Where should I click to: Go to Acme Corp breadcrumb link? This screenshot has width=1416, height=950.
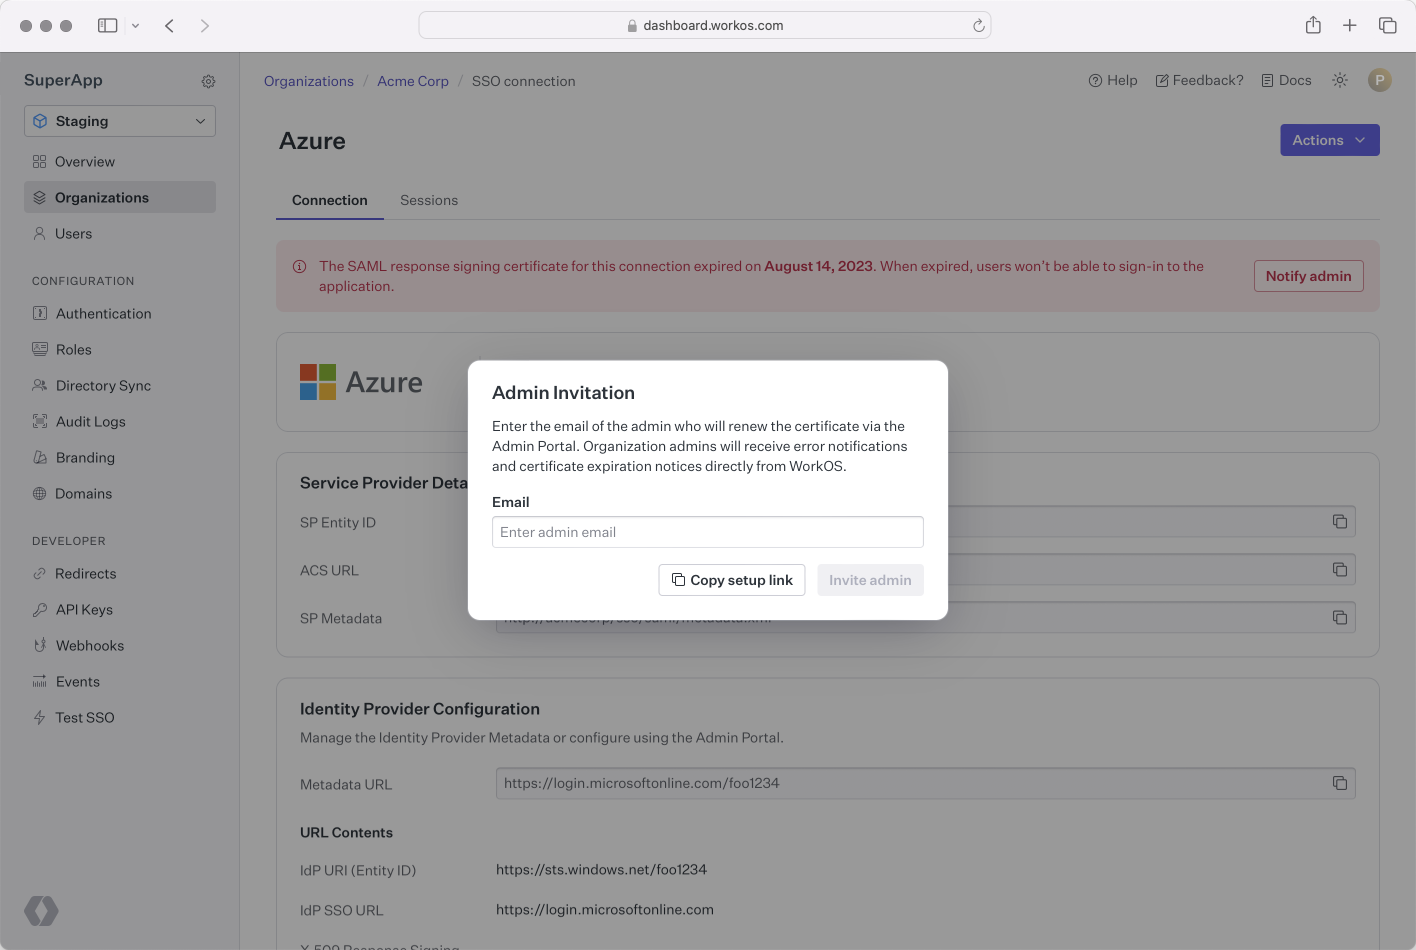tap(412, 81)
